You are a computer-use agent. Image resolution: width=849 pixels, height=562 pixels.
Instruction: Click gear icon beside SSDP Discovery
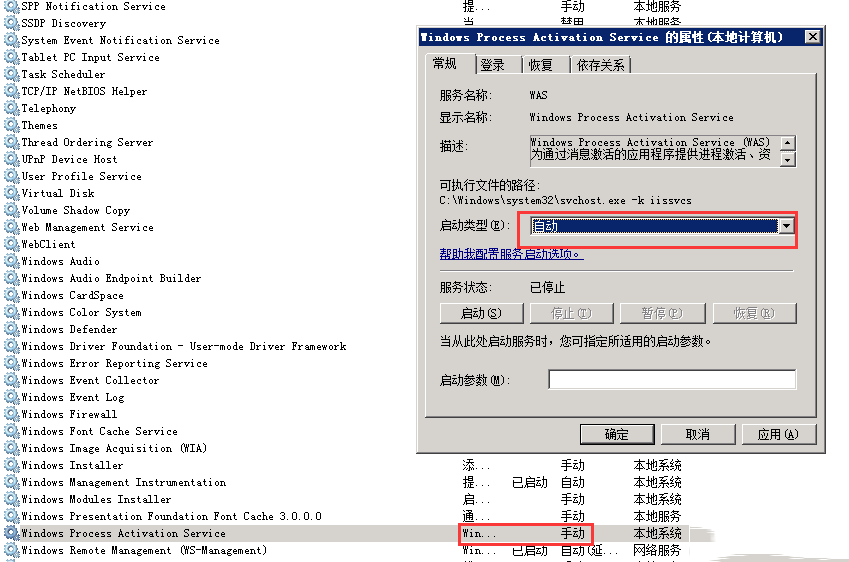tap(11, 23)
